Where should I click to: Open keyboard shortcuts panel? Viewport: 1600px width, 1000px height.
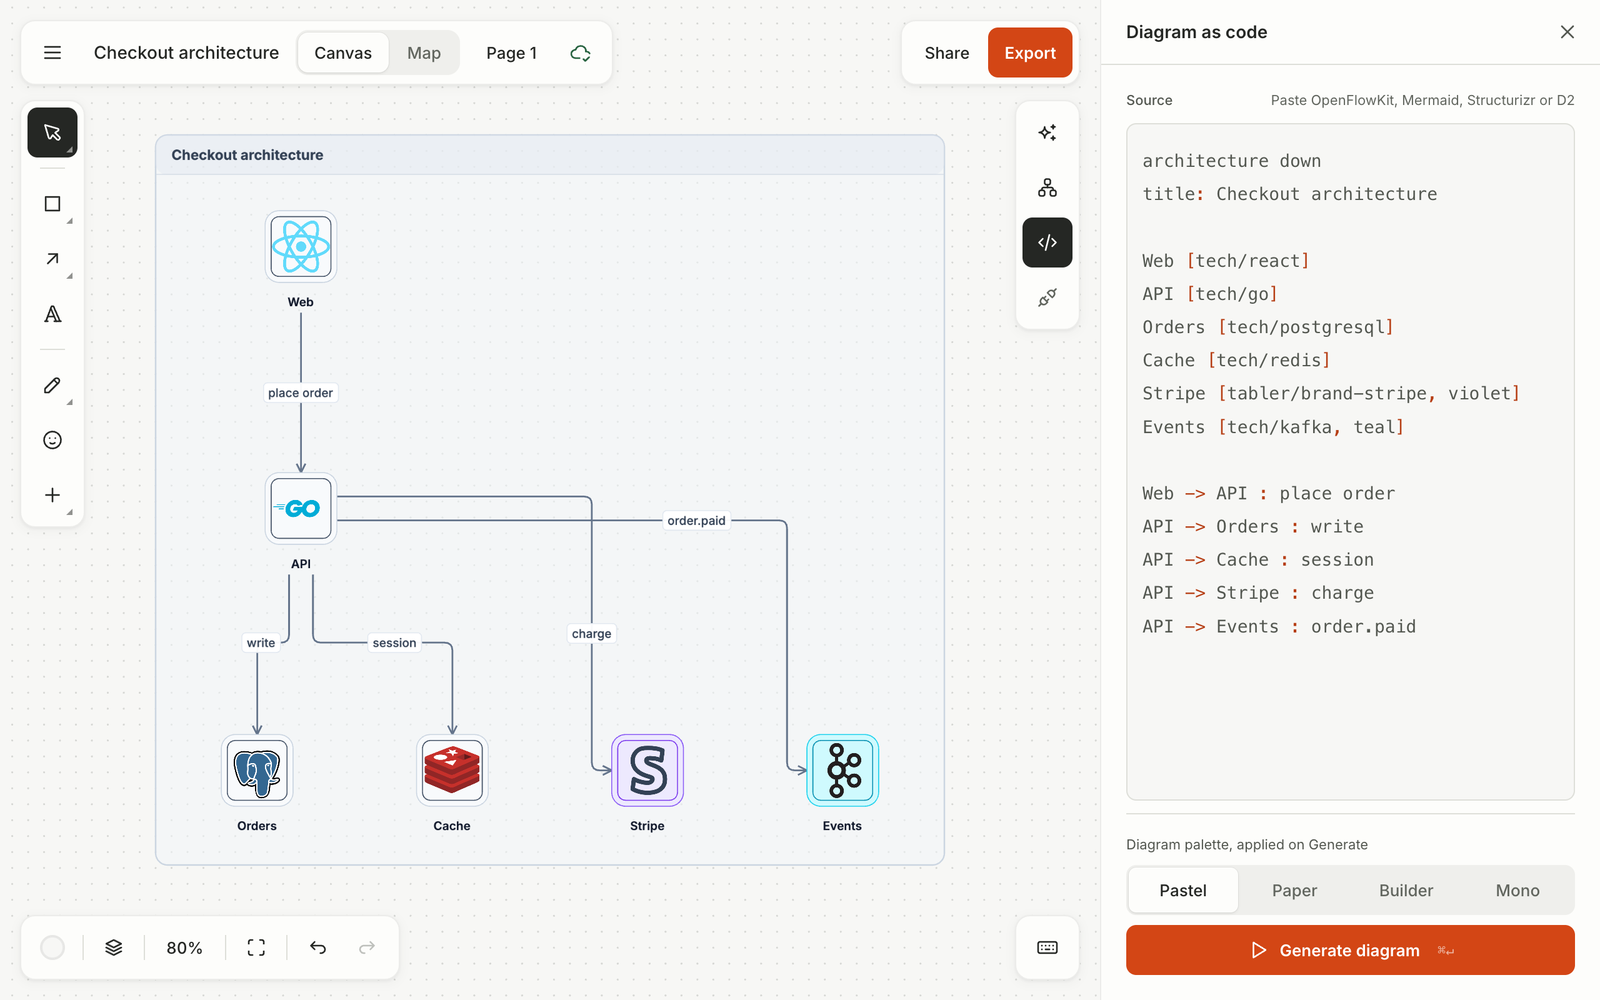(1047, 948)
